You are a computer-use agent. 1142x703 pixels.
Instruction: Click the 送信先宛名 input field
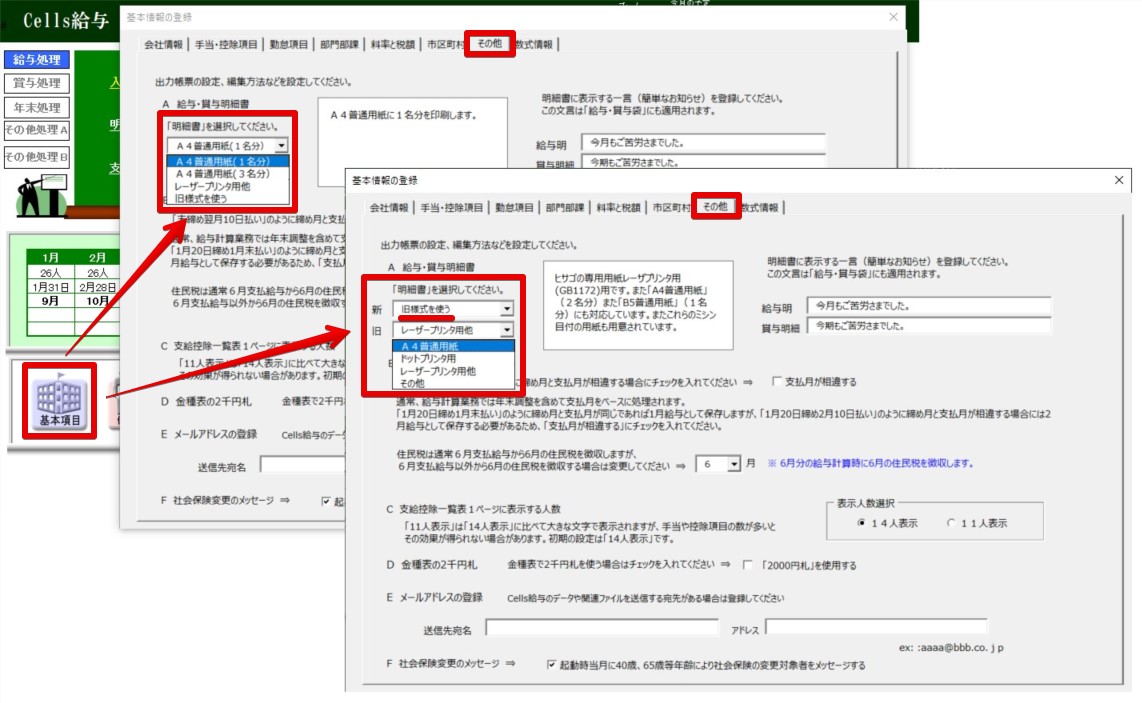(602, 627)
